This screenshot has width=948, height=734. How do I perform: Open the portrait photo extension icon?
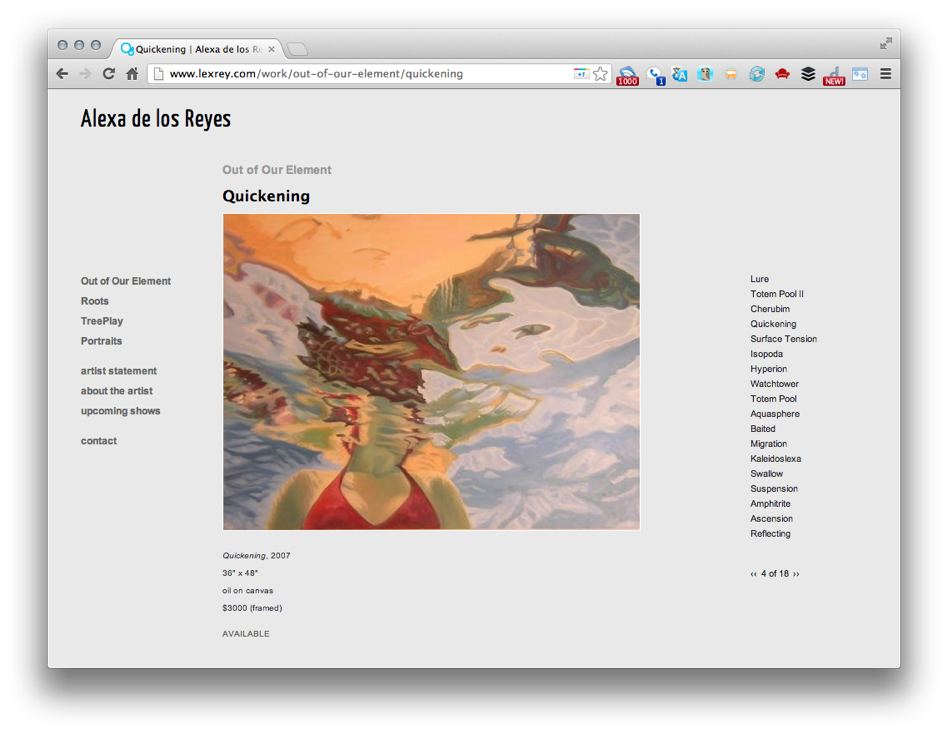point(705,74)
